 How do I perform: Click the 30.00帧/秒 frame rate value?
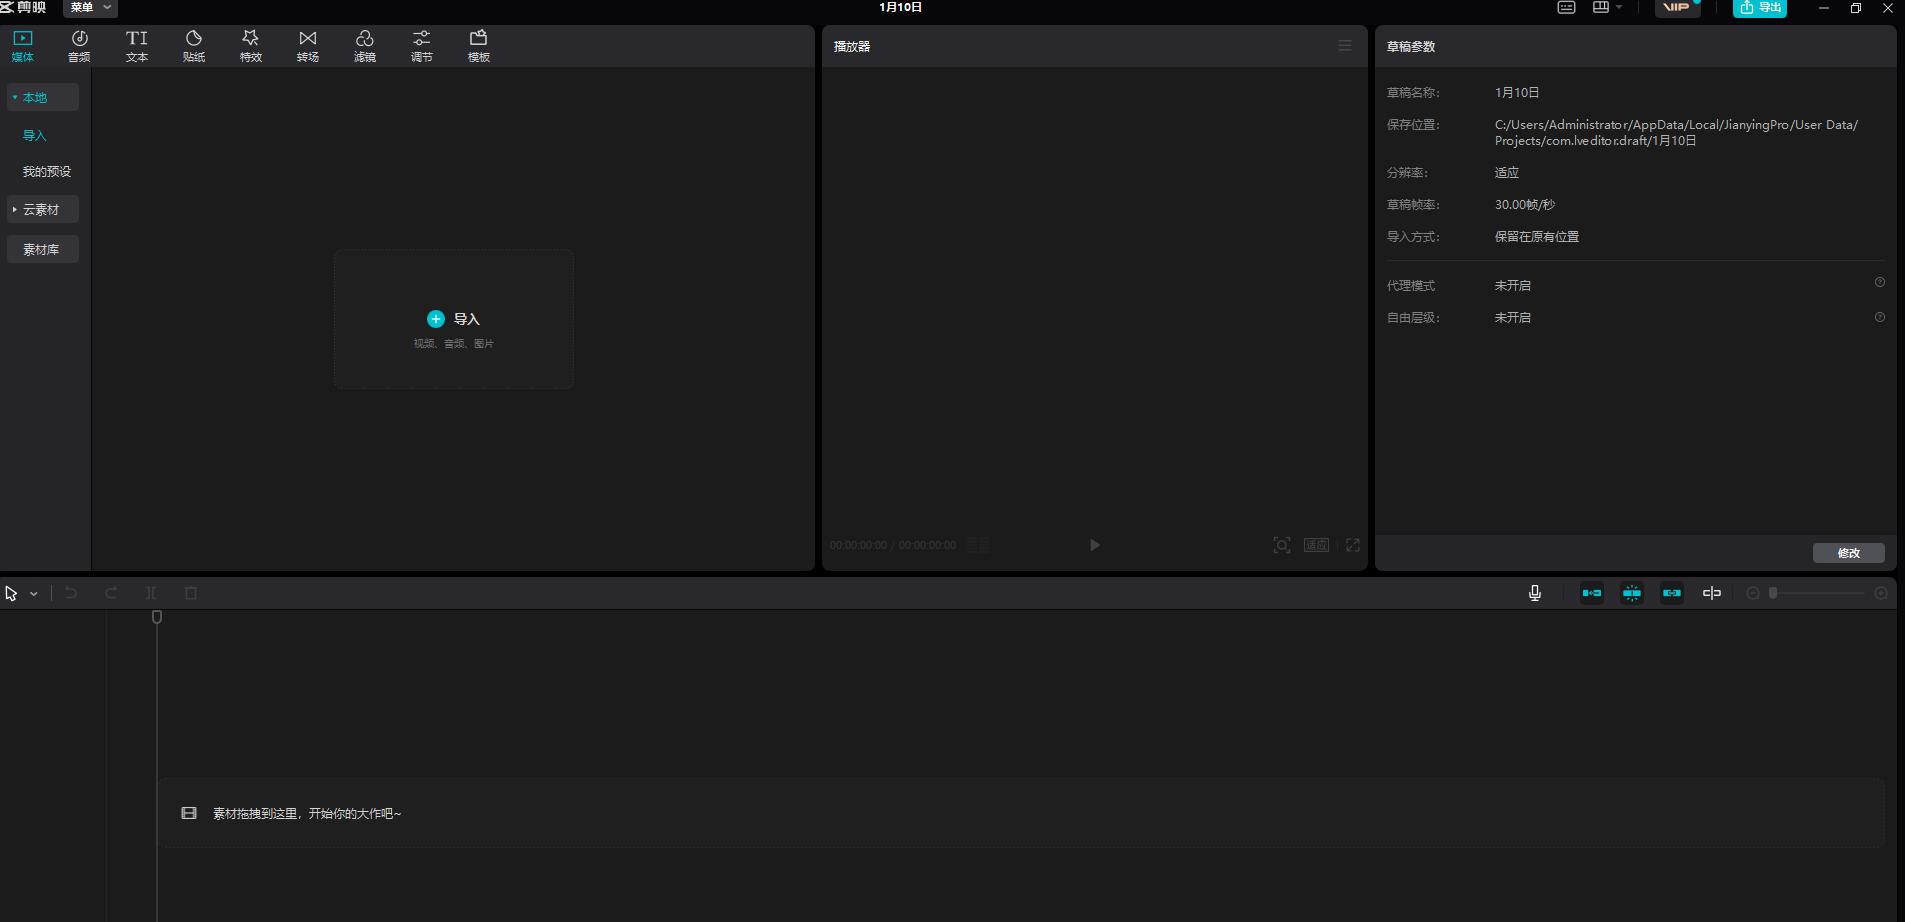click(1525, 204)
